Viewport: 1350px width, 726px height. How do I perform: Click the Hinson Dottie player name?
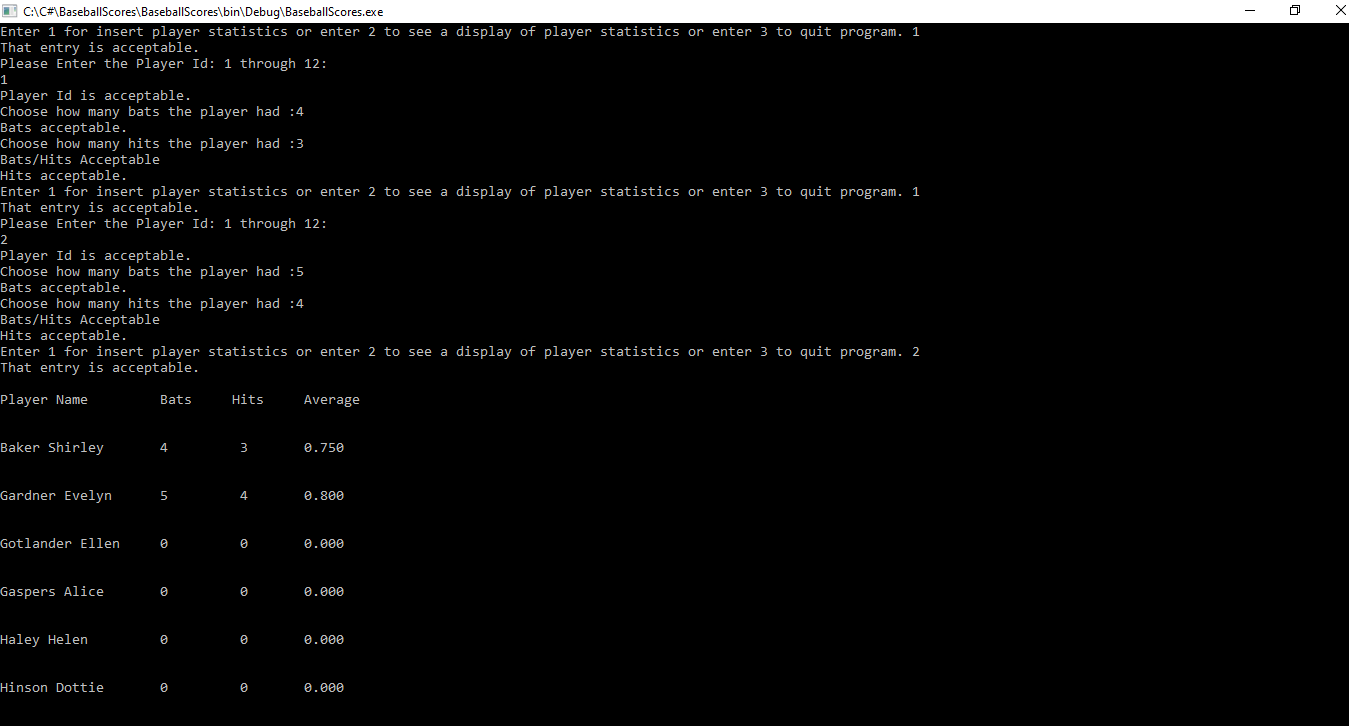[52, 688]
